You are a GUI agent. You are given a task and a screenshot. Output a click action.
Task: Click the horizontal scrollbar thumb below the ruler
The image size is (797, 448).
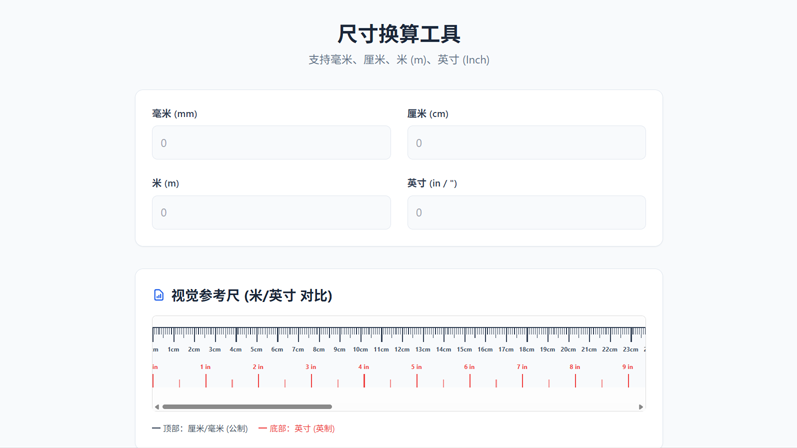point(247,407)
